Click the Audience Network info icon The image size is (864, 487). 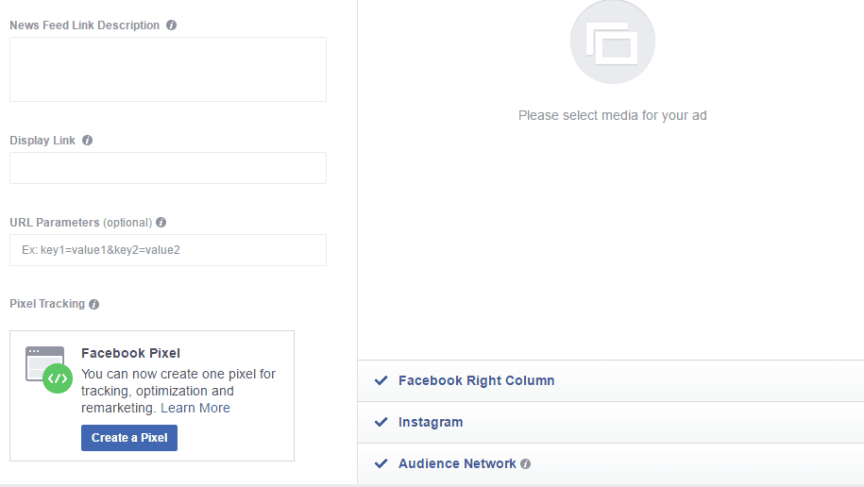pos(526,464)
